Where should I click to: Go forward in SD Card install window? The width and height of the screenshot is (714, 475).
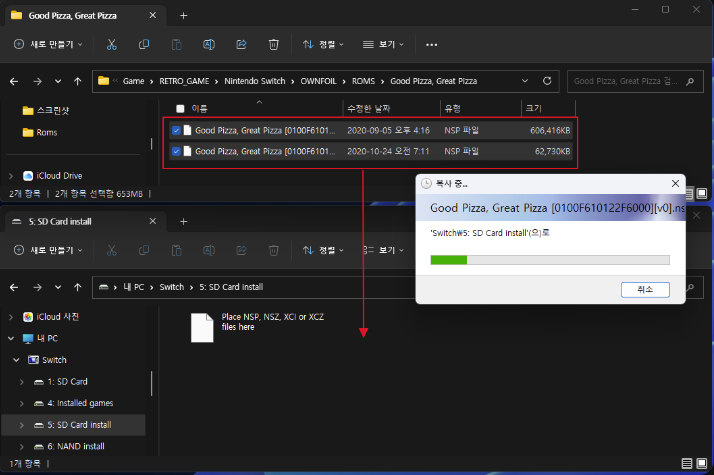point(37,287)
